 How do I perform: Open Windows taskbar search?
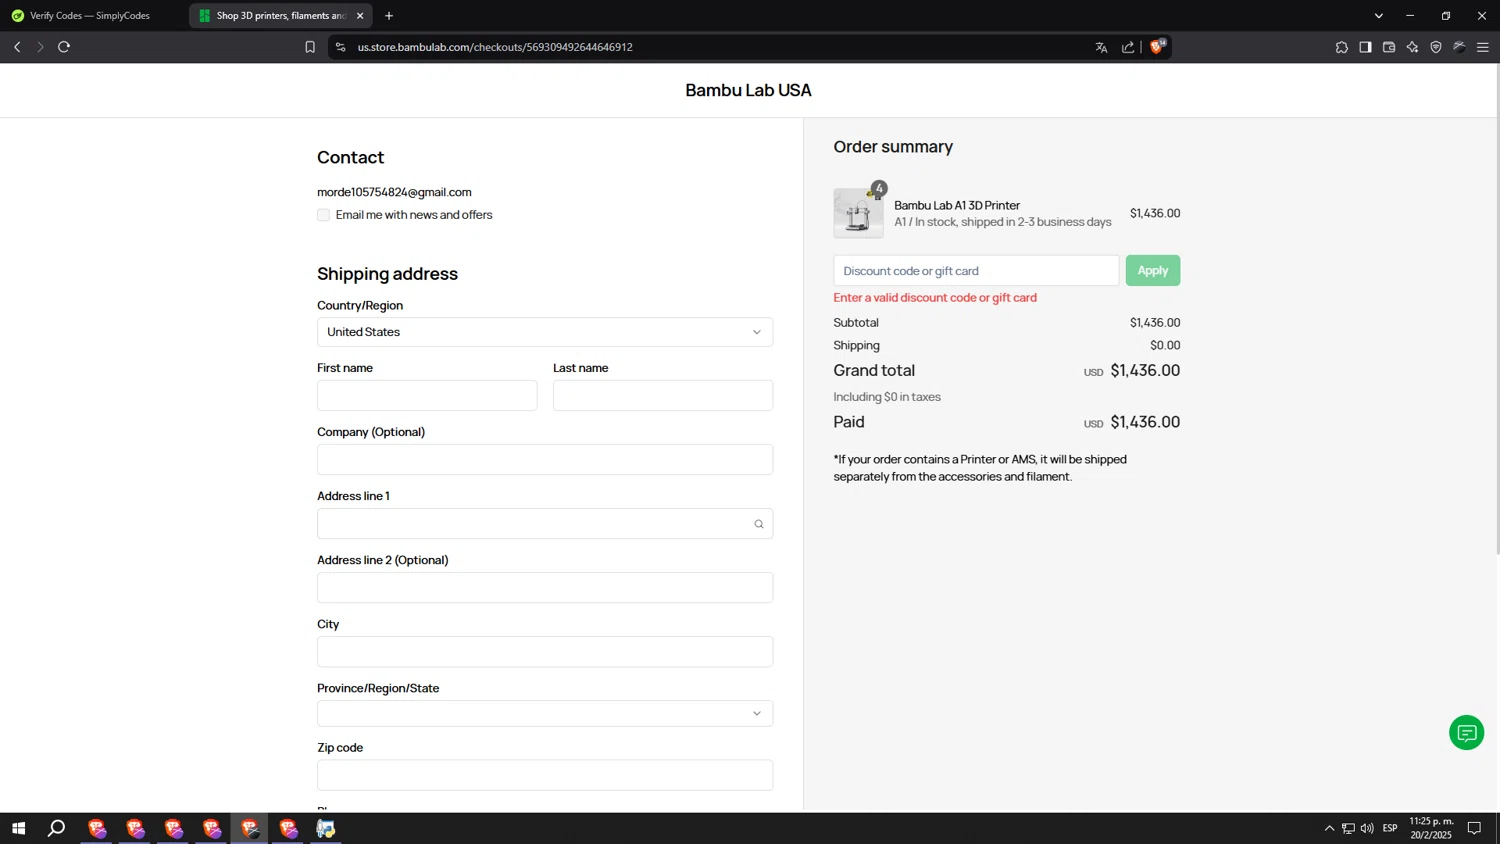point(57,828)
